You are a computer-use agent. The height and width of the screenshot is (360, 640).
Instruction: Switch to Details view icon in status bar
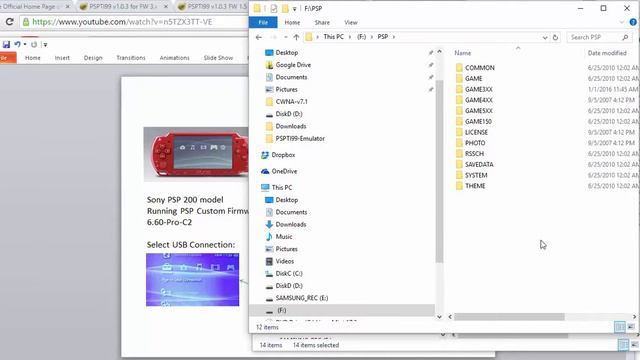click(x=620, y=327)
